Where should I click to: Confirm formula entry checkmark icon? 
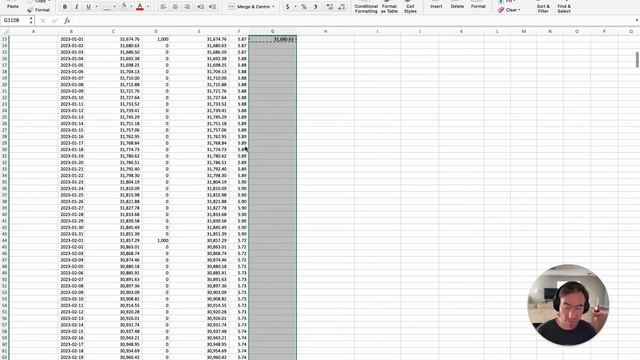click(55, 20)
